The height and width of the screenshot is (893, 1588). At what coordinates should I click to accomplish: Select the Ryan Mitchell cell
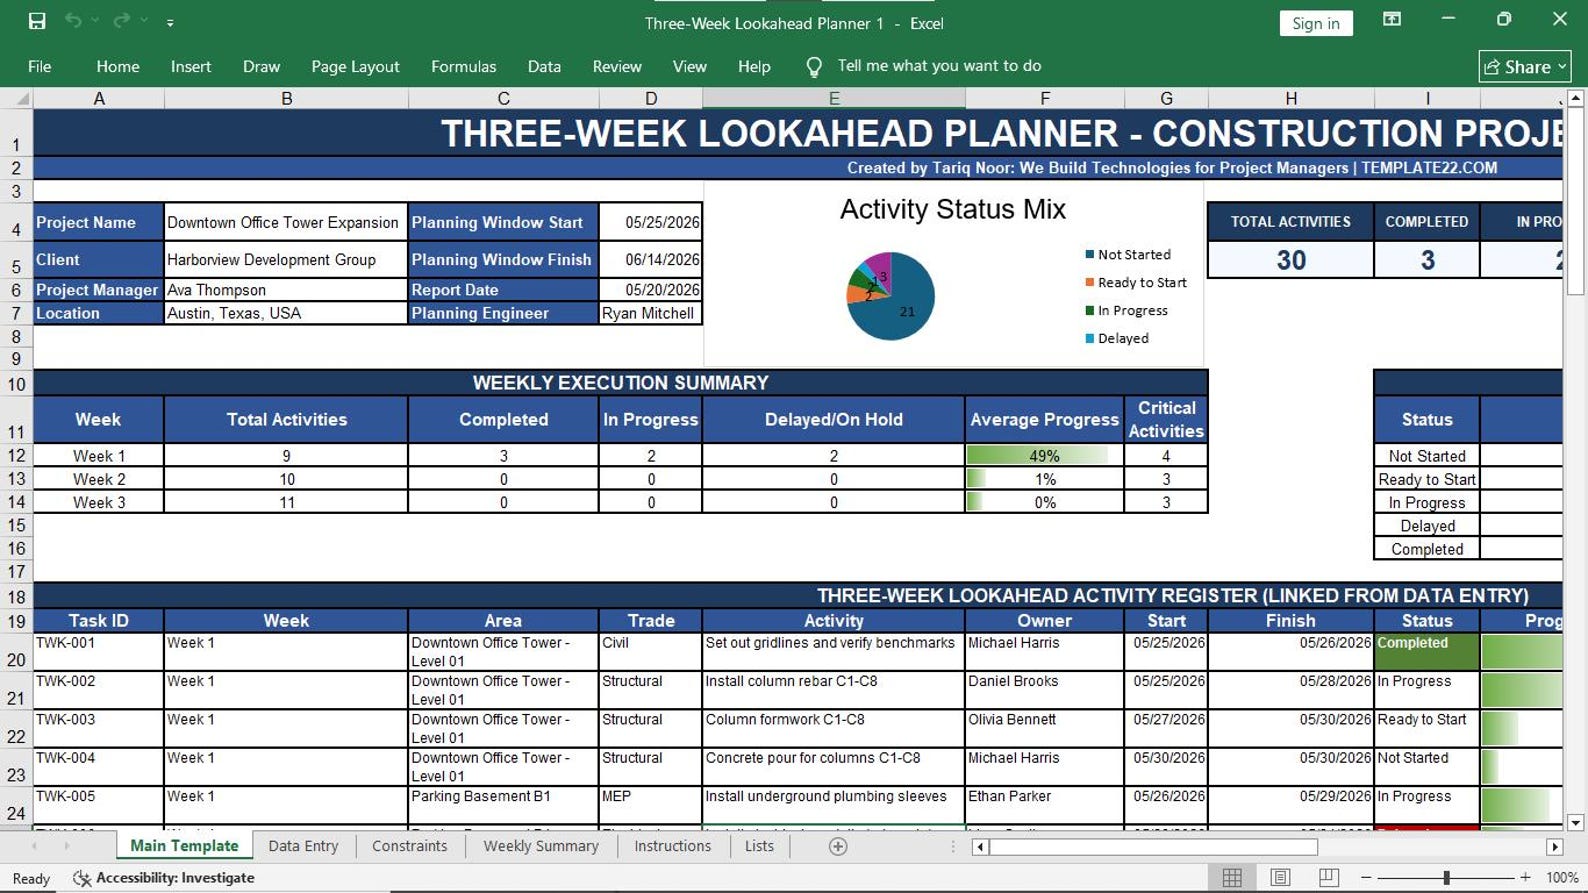650,313
